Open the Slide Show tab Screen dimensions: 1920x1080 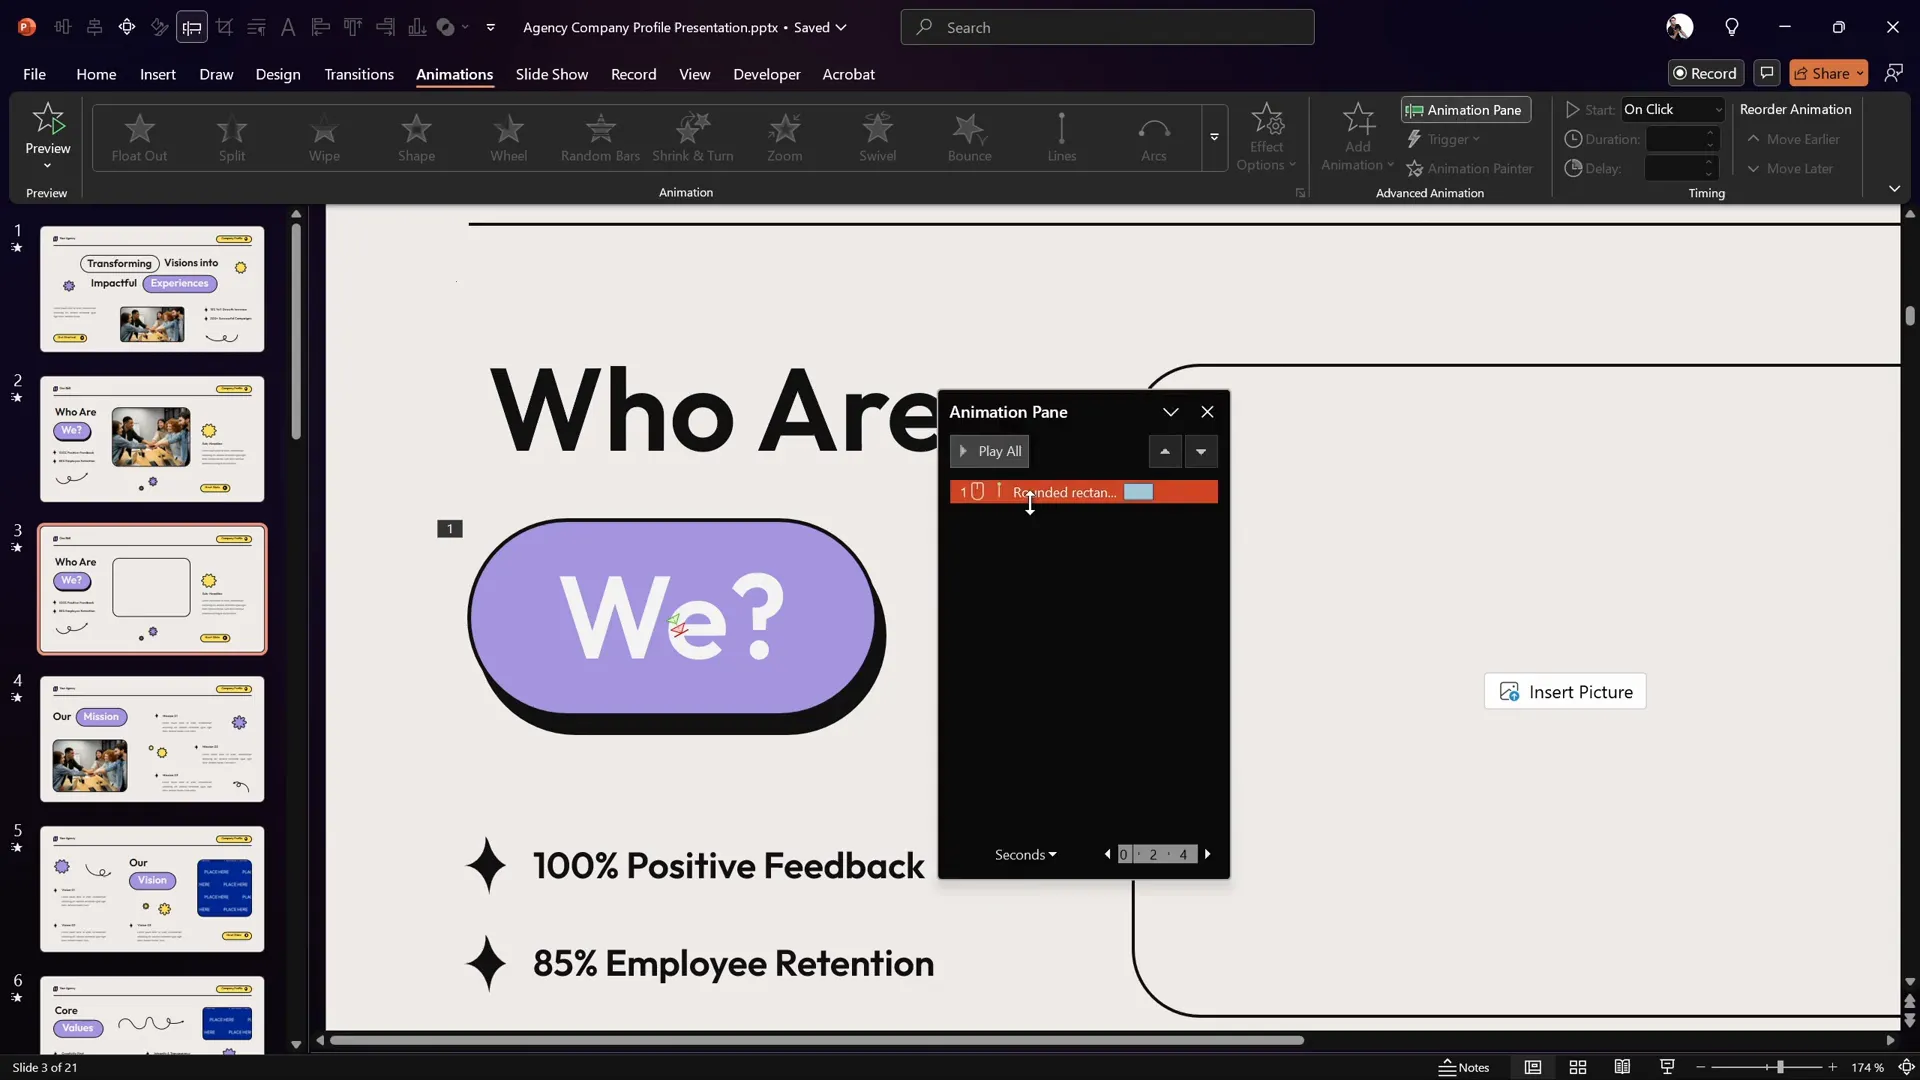click(552, 74)
